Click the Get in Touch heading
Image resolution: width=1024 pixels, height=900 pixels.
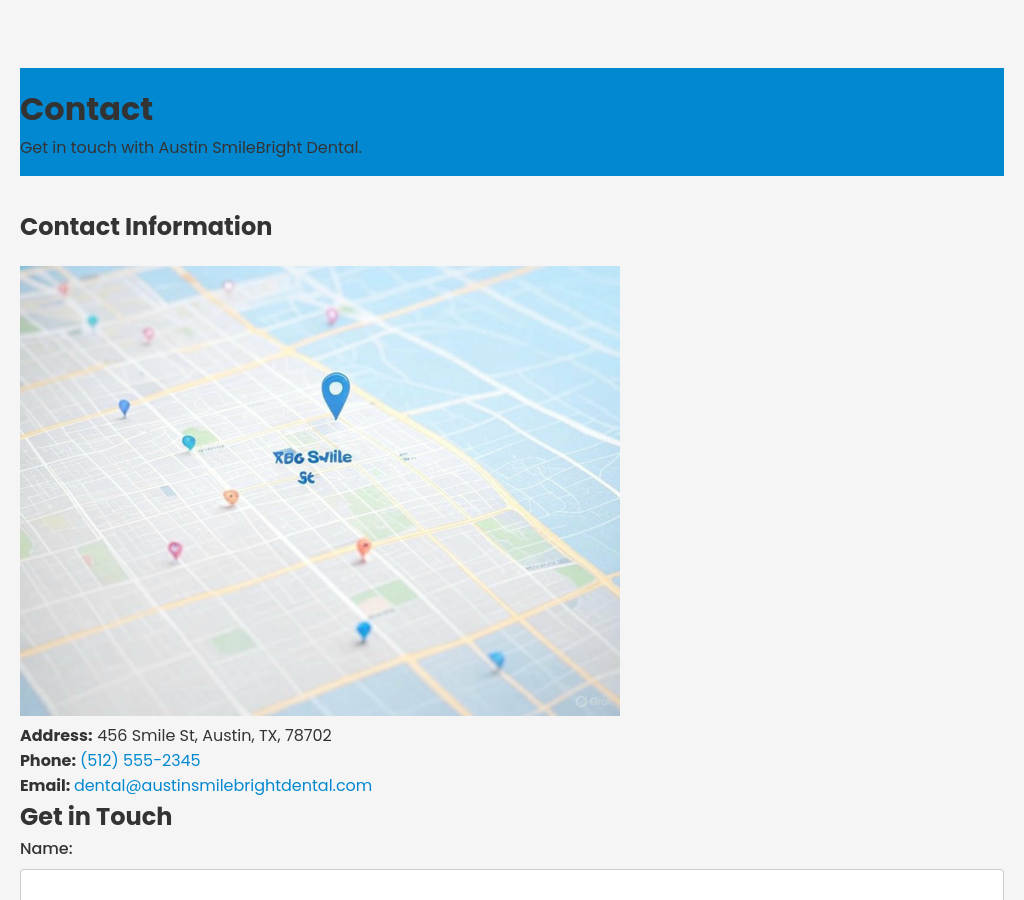tap(96, 817)
